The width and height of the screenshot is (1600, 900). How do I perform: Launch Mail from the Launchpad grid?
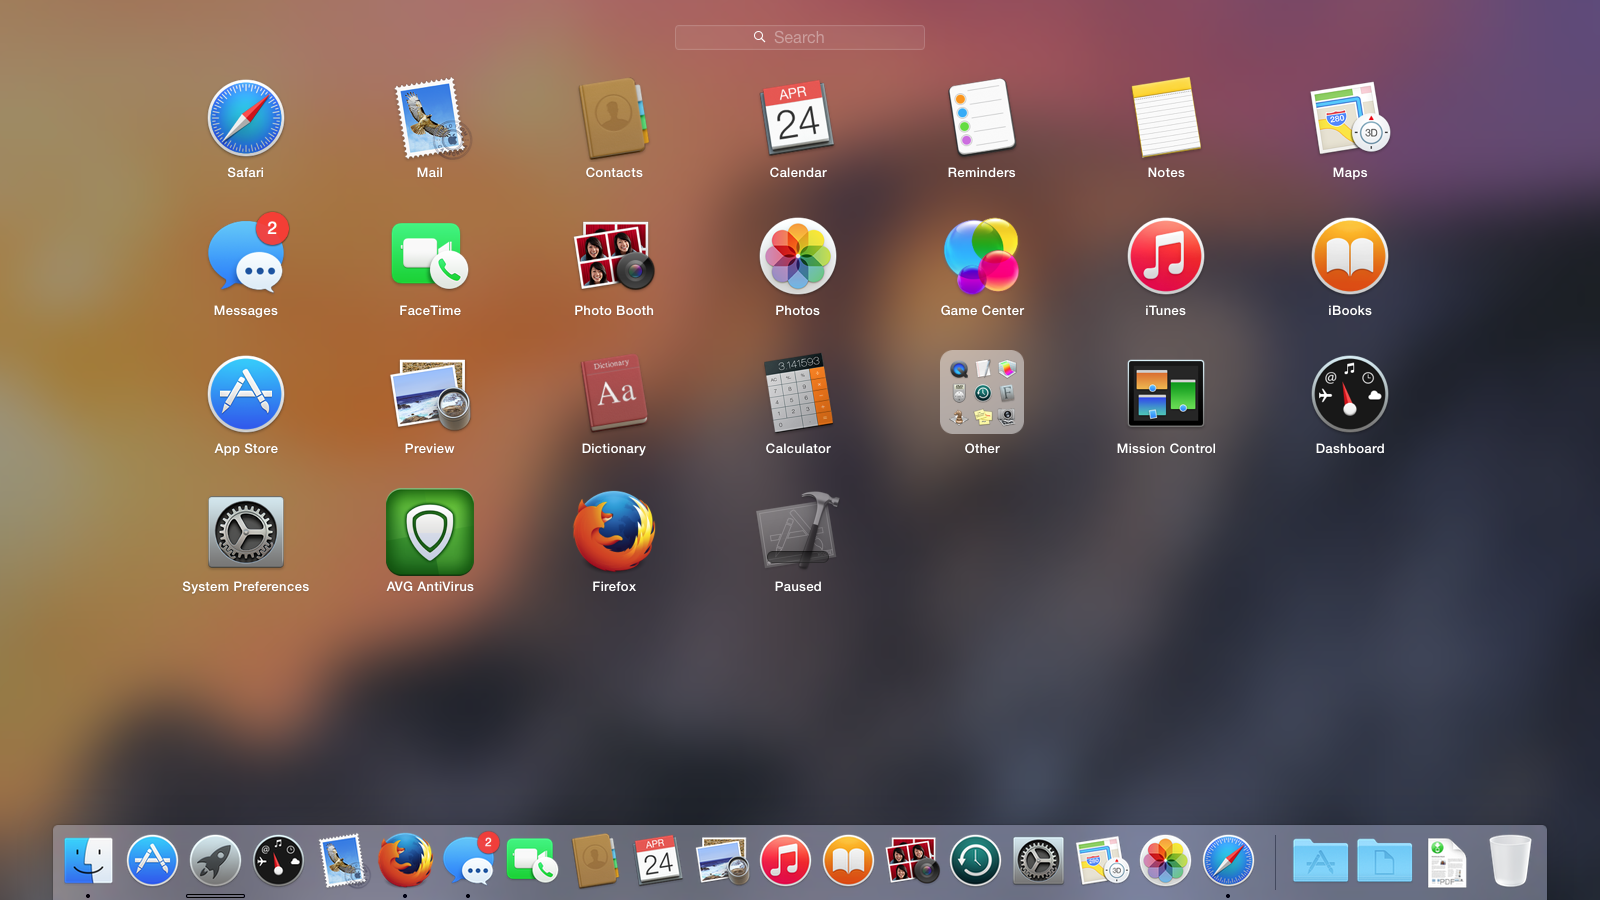pos(430,118)
